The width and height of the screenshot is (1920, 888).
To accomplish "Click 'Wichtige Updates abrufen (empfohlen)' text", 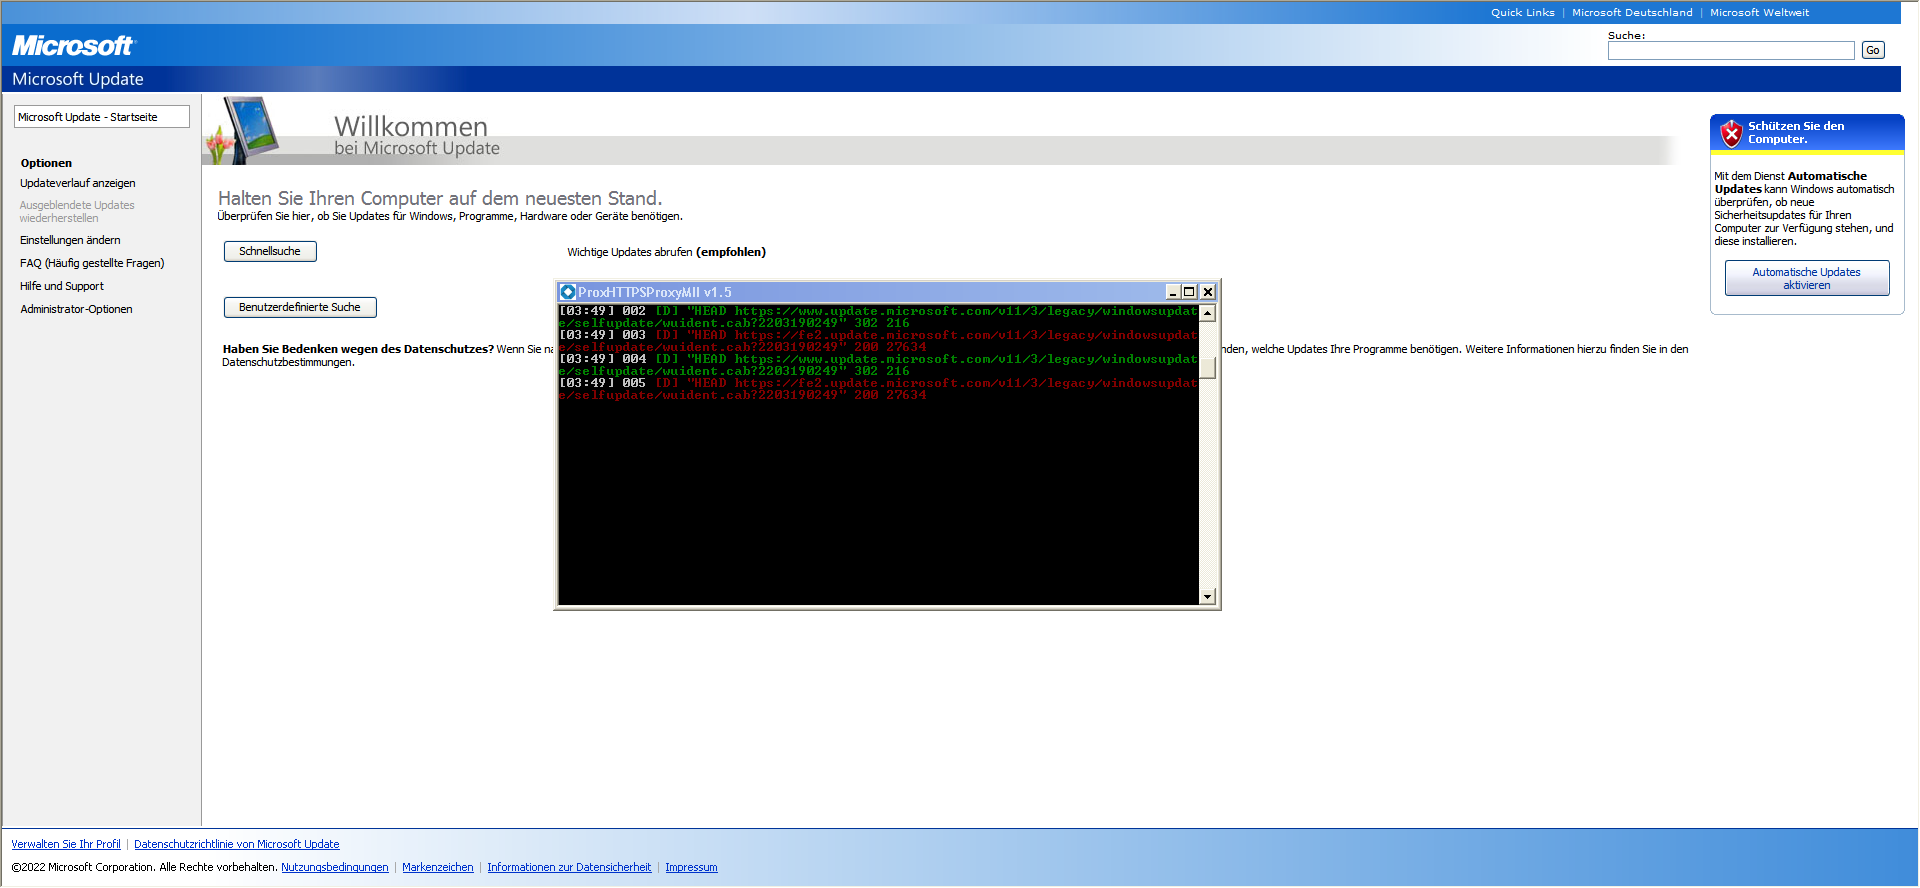I will pos(667,252).
